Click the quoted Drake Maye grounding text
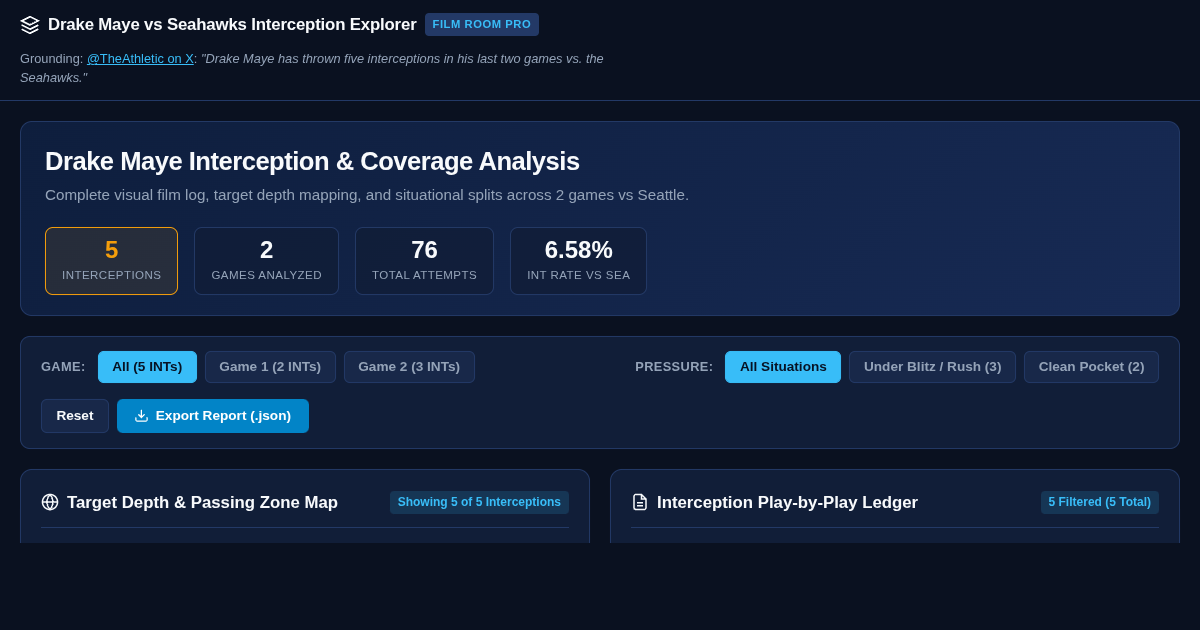This screenshot has height=630, width=1200. [312, 68]
